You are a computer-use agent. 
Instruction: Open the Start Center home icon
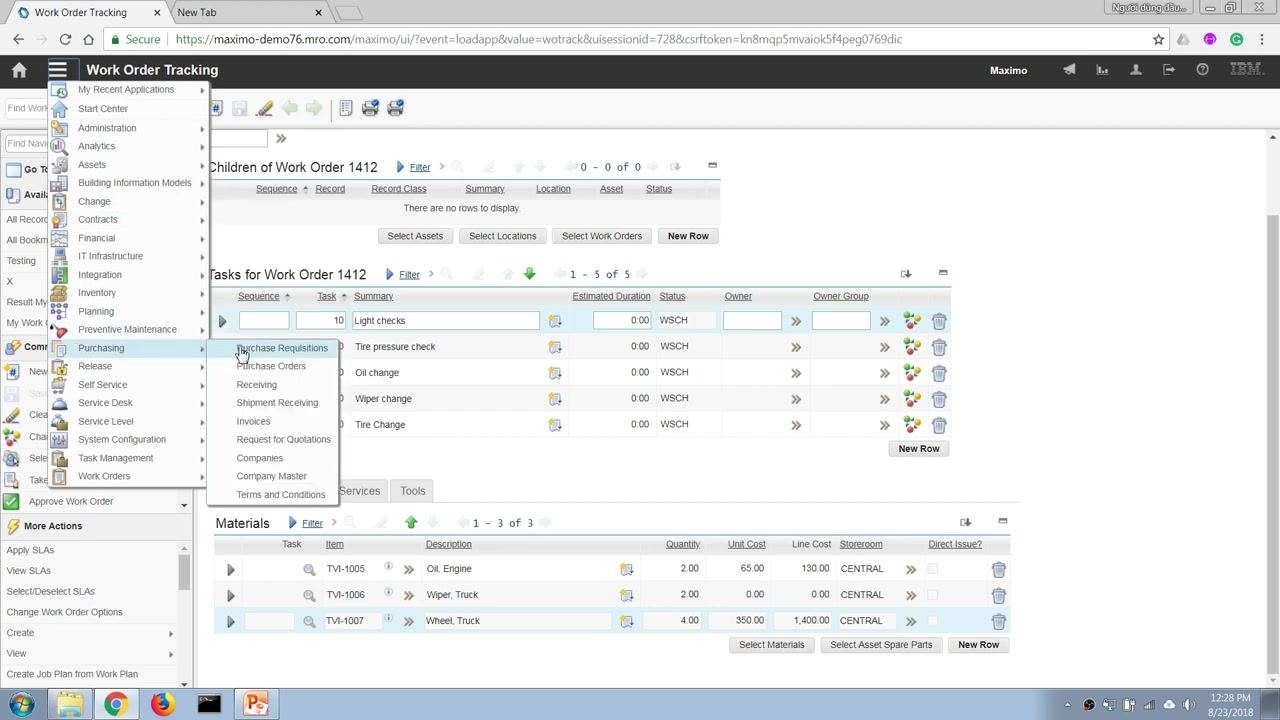point(19,70)
